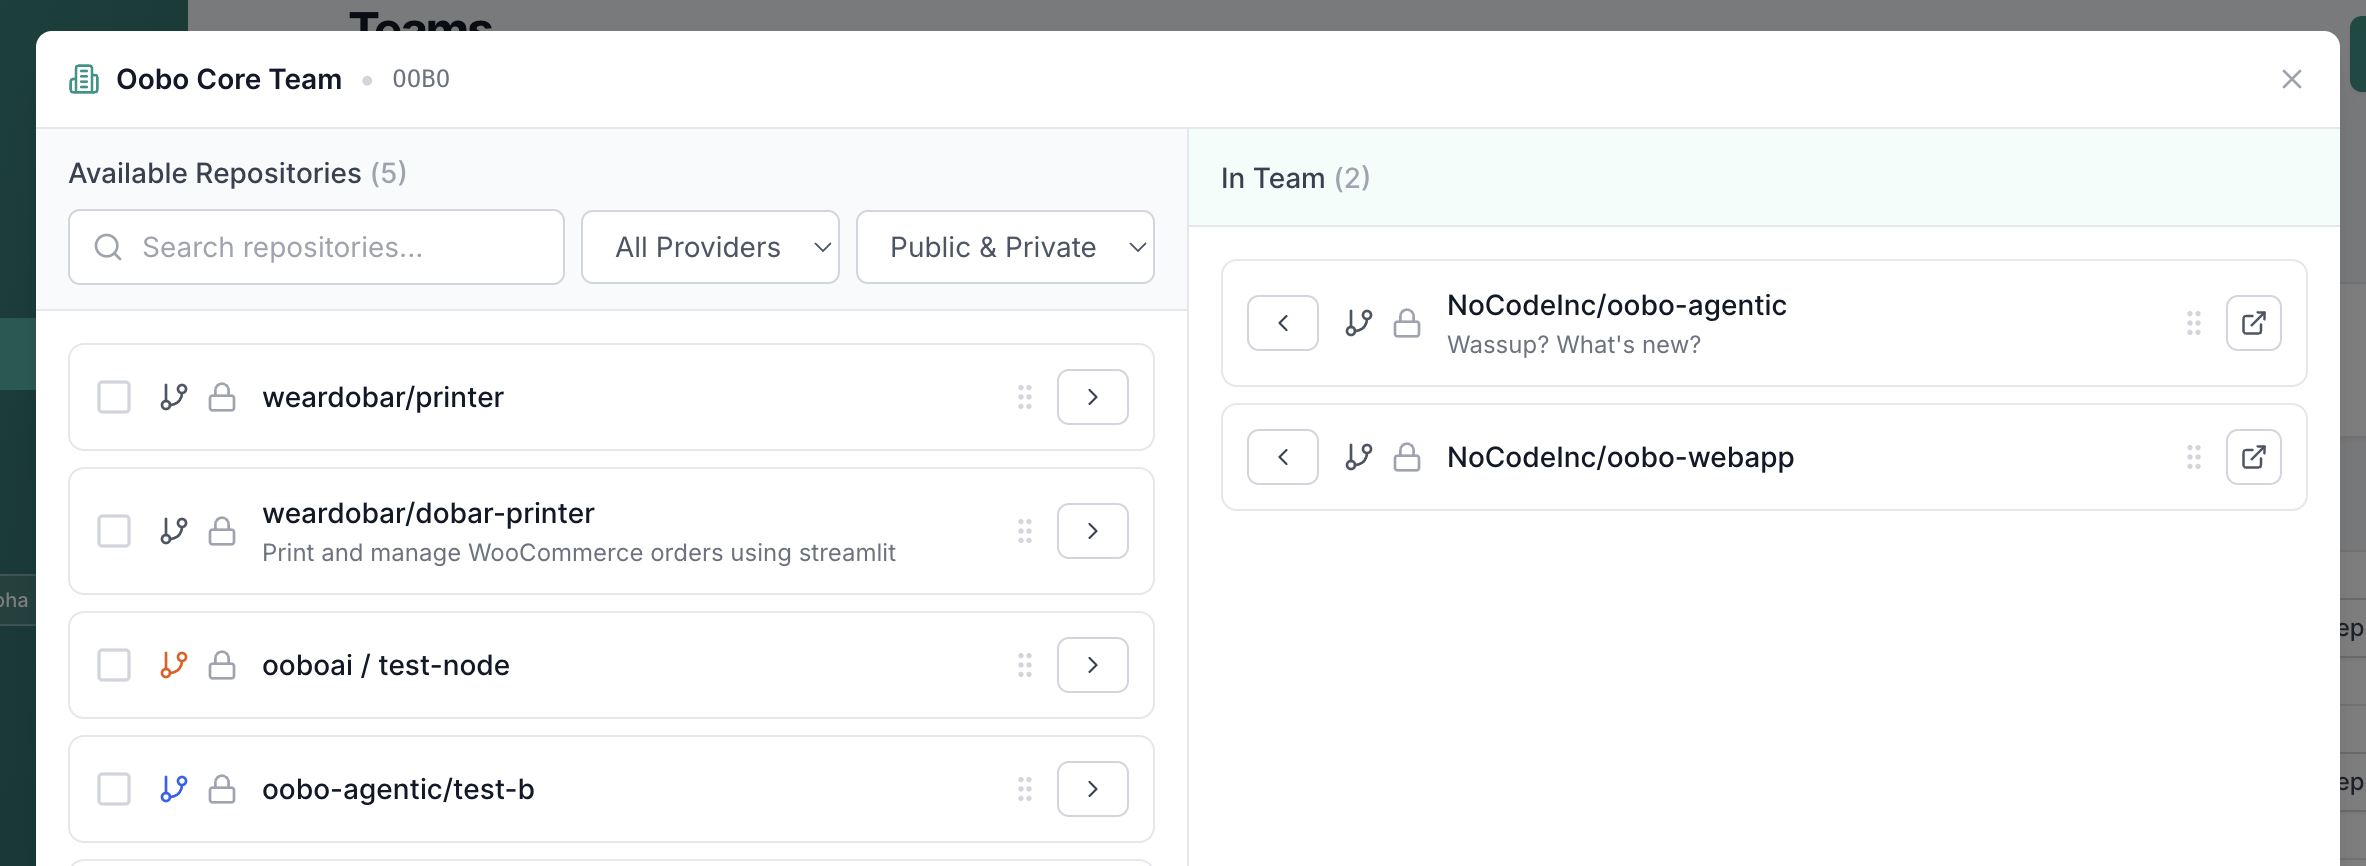Grab the drag handle on oobo-agentic/test-b
2366x866 pixels.
pos(1025,789)
